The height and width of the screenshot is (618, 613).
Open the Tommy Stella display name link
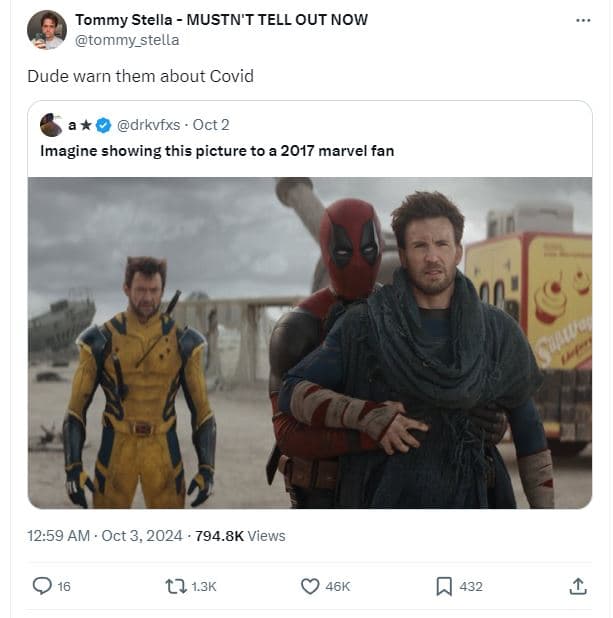click(221, 20)
